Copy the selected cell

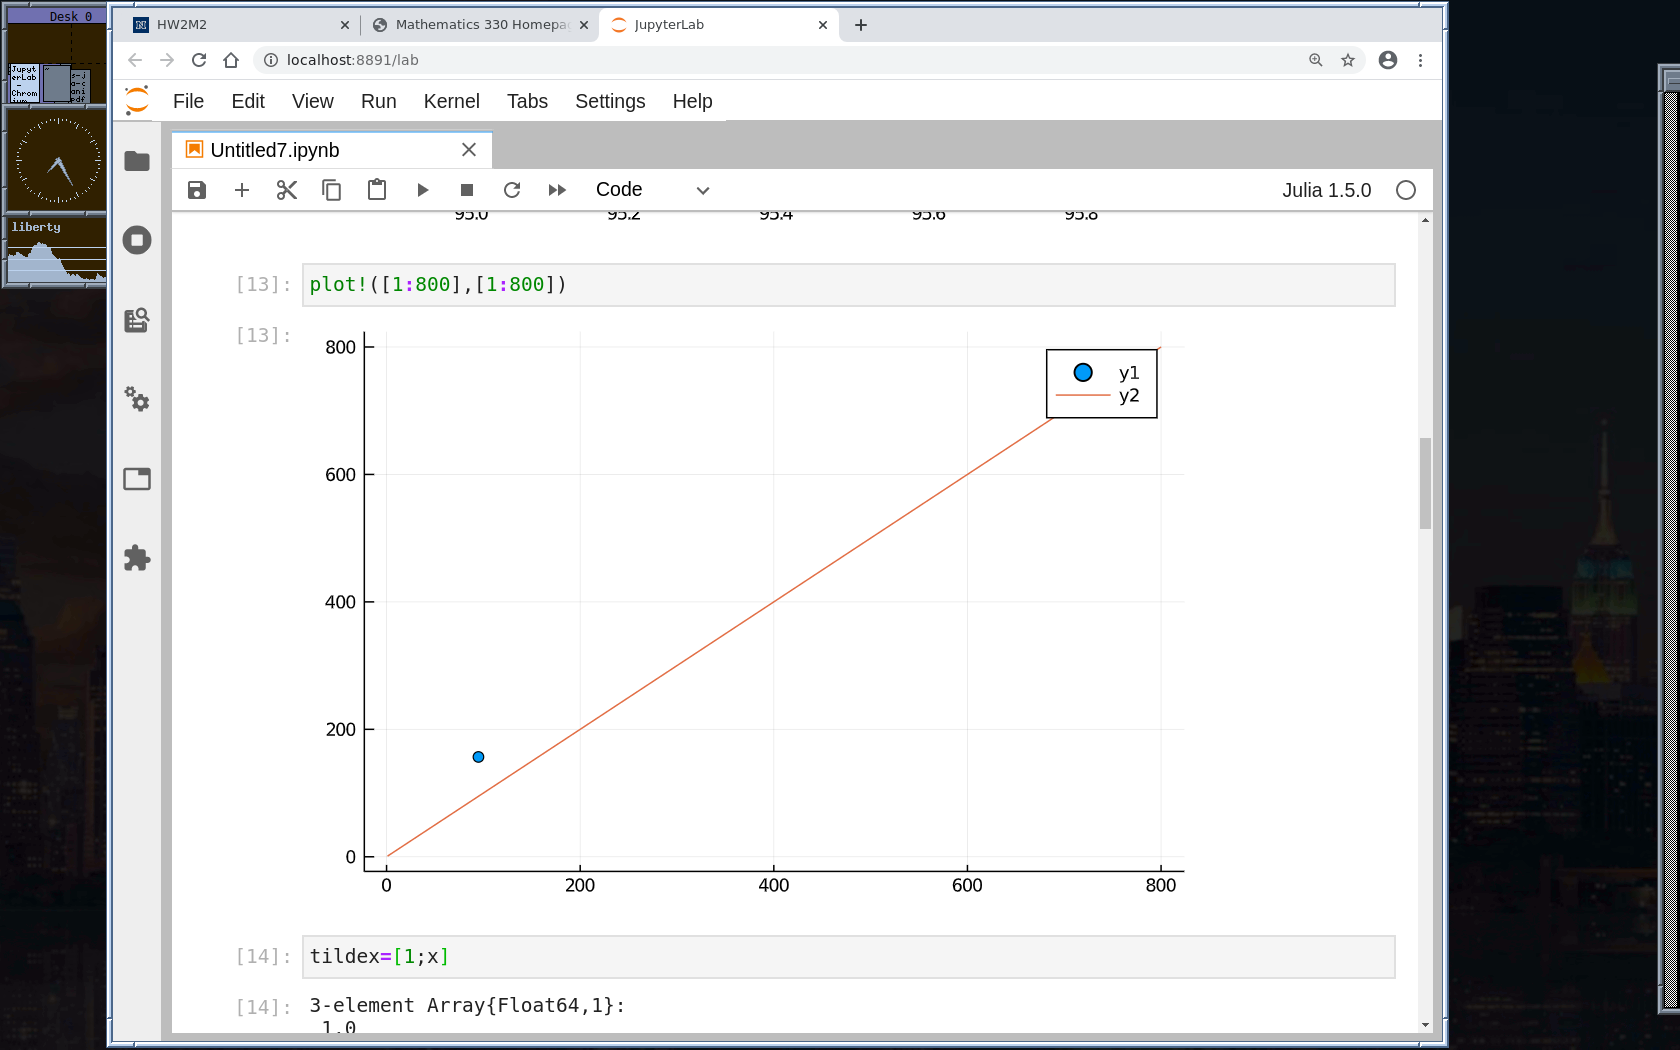click(x=332, y=190)
